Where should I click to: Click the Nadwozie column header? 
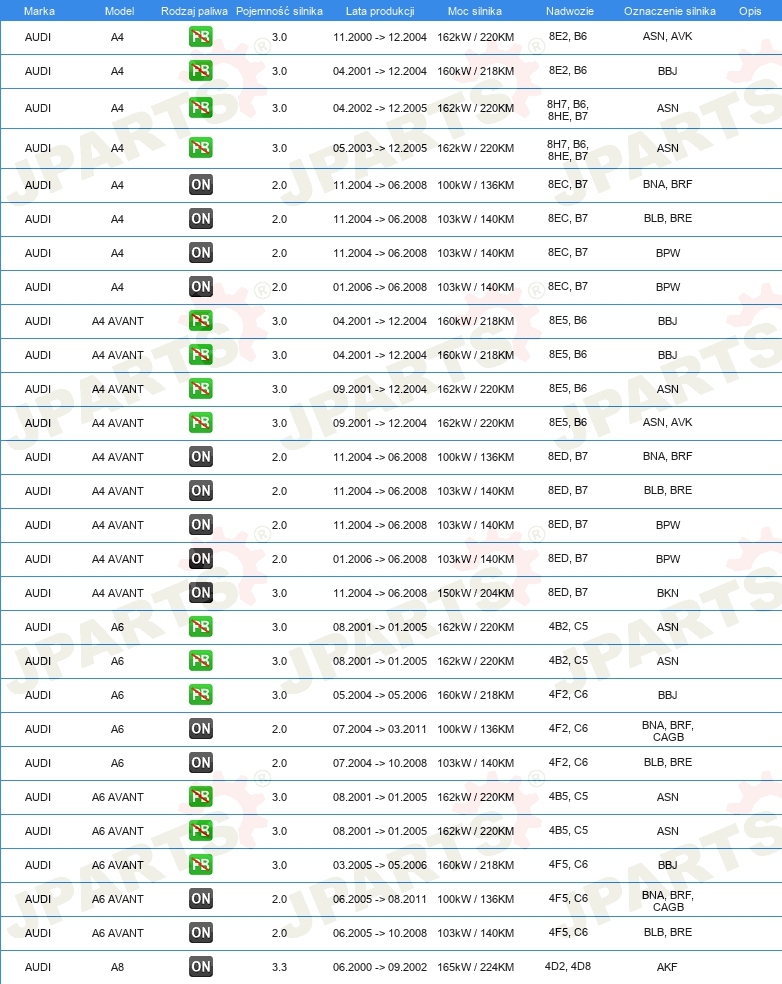tap(569, 11)
